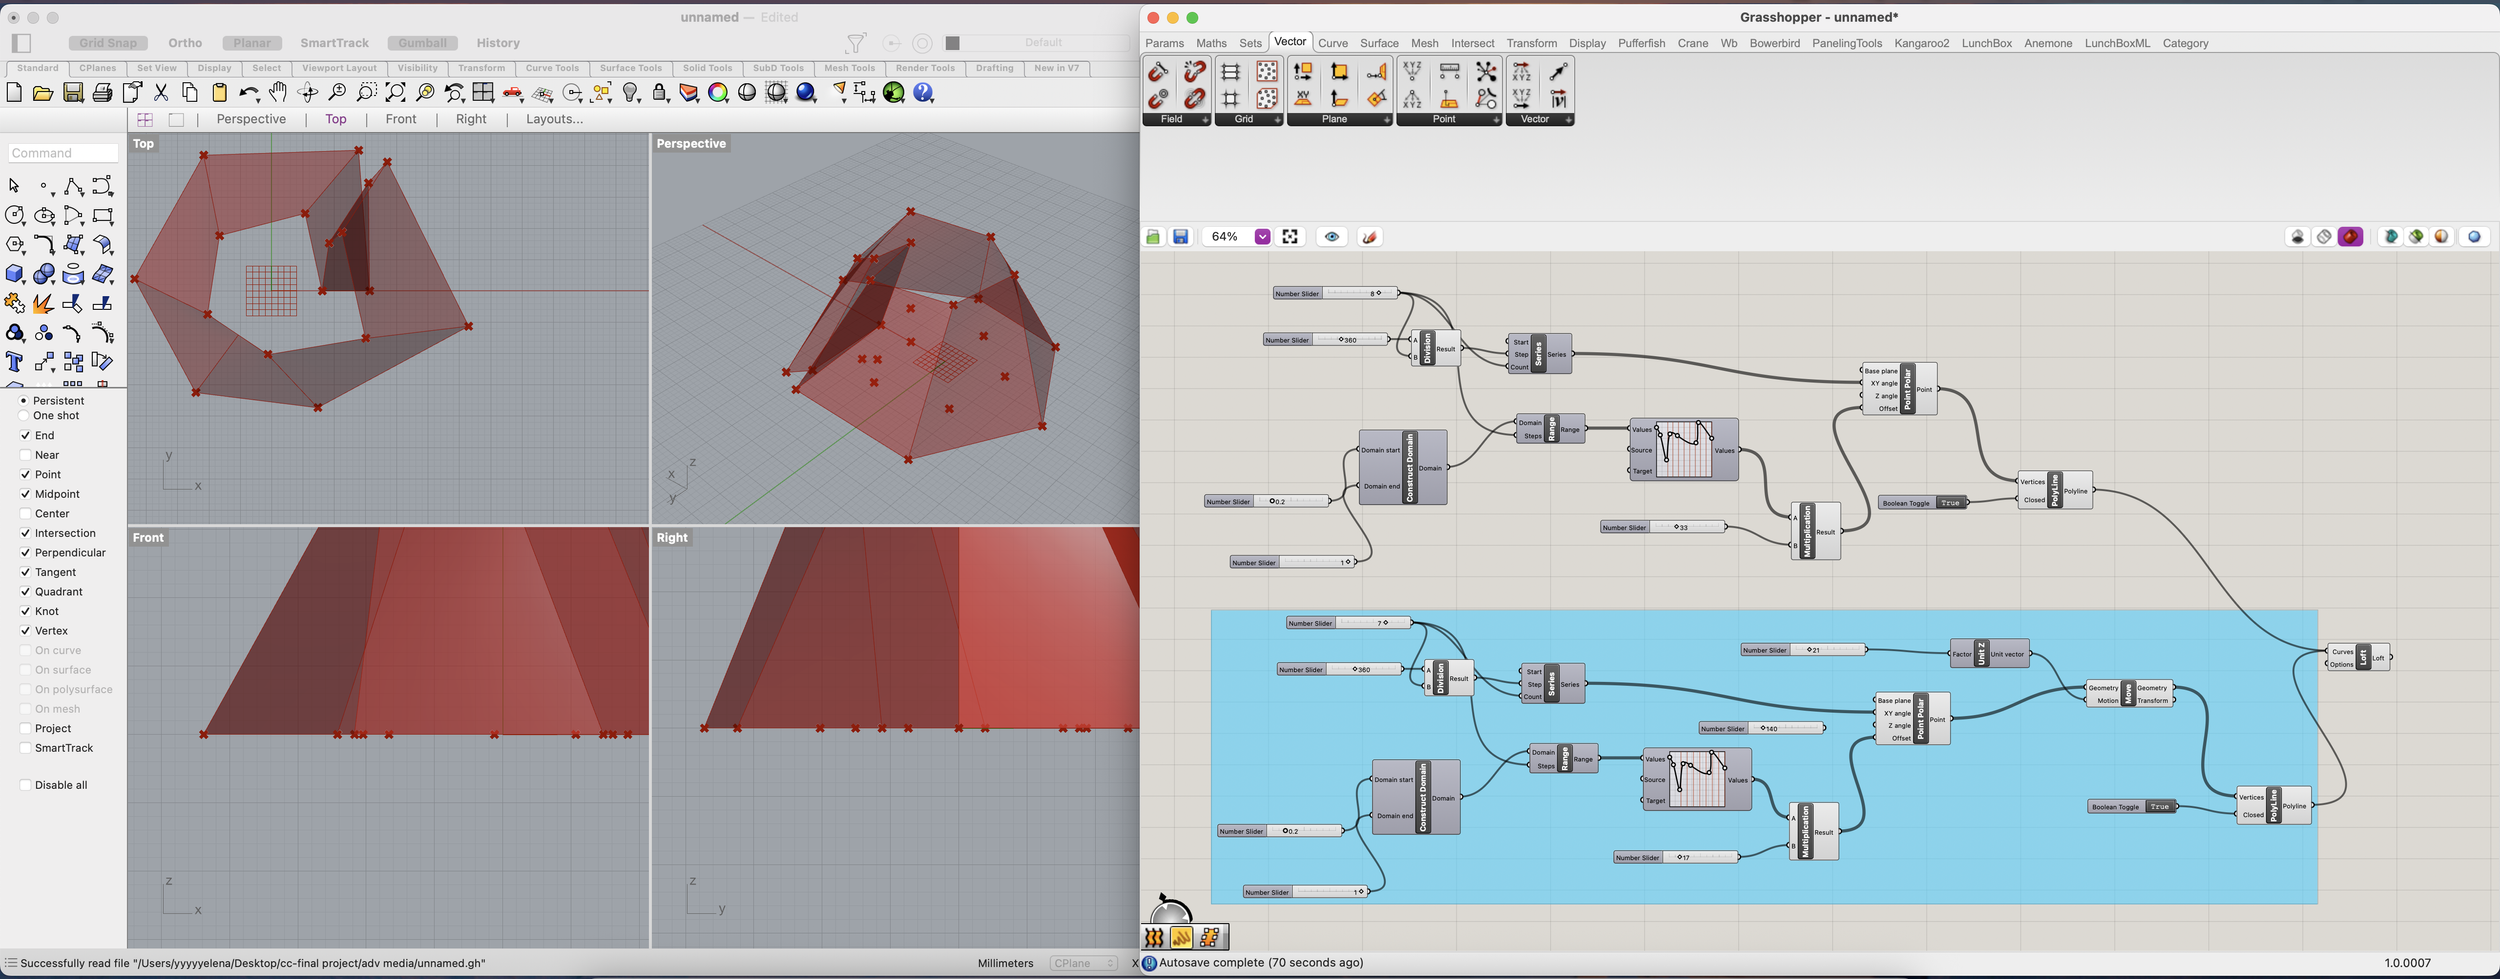Switch to the Curve tab in Grasshopper
The height and width of the screenshot is (979, 2500).
[x=1333, y=43]
